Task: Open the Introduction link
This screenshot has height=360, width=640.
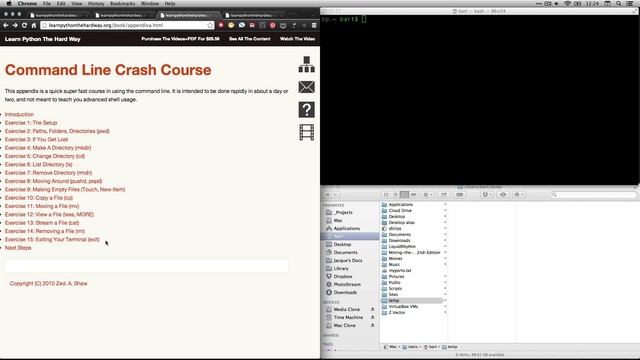Action: click(19, 114)
